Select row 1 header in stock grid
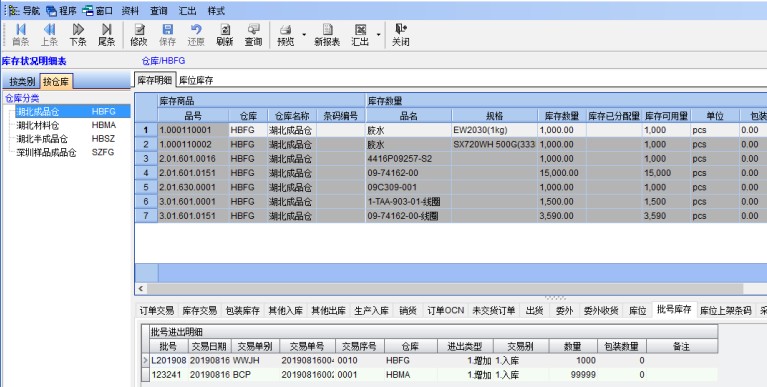Viewport: 767px width, 387px height. pos(146,130)
